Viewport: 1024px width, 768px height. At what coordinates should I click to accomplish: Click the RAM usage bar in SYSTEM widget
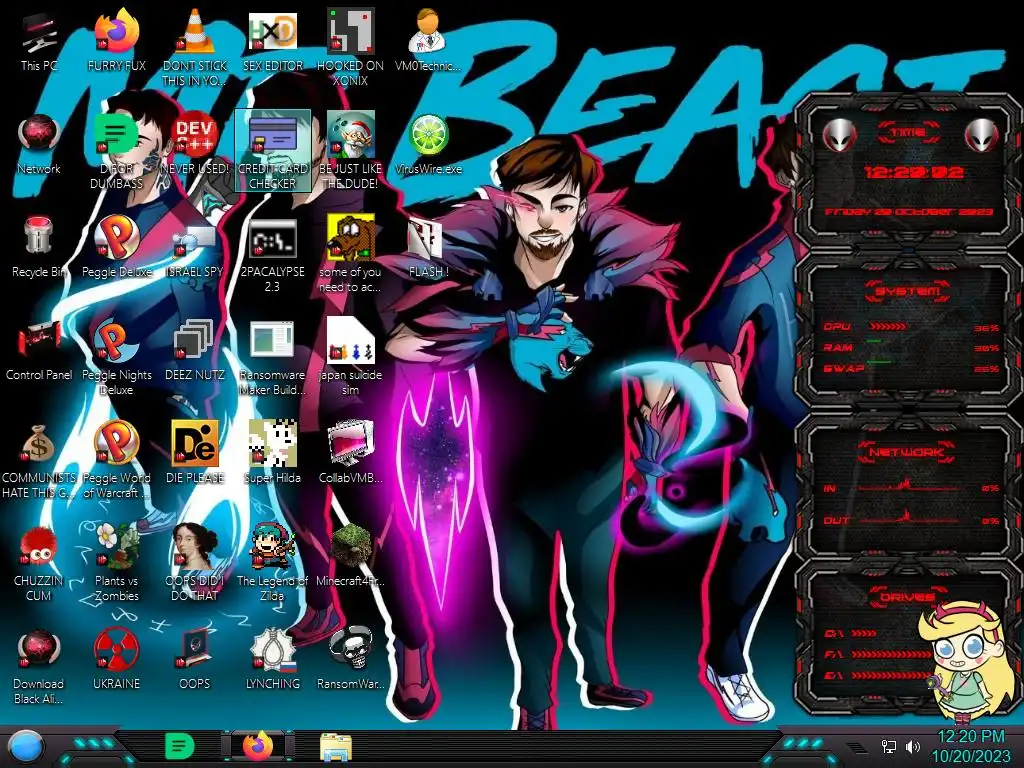click(874, 342)
